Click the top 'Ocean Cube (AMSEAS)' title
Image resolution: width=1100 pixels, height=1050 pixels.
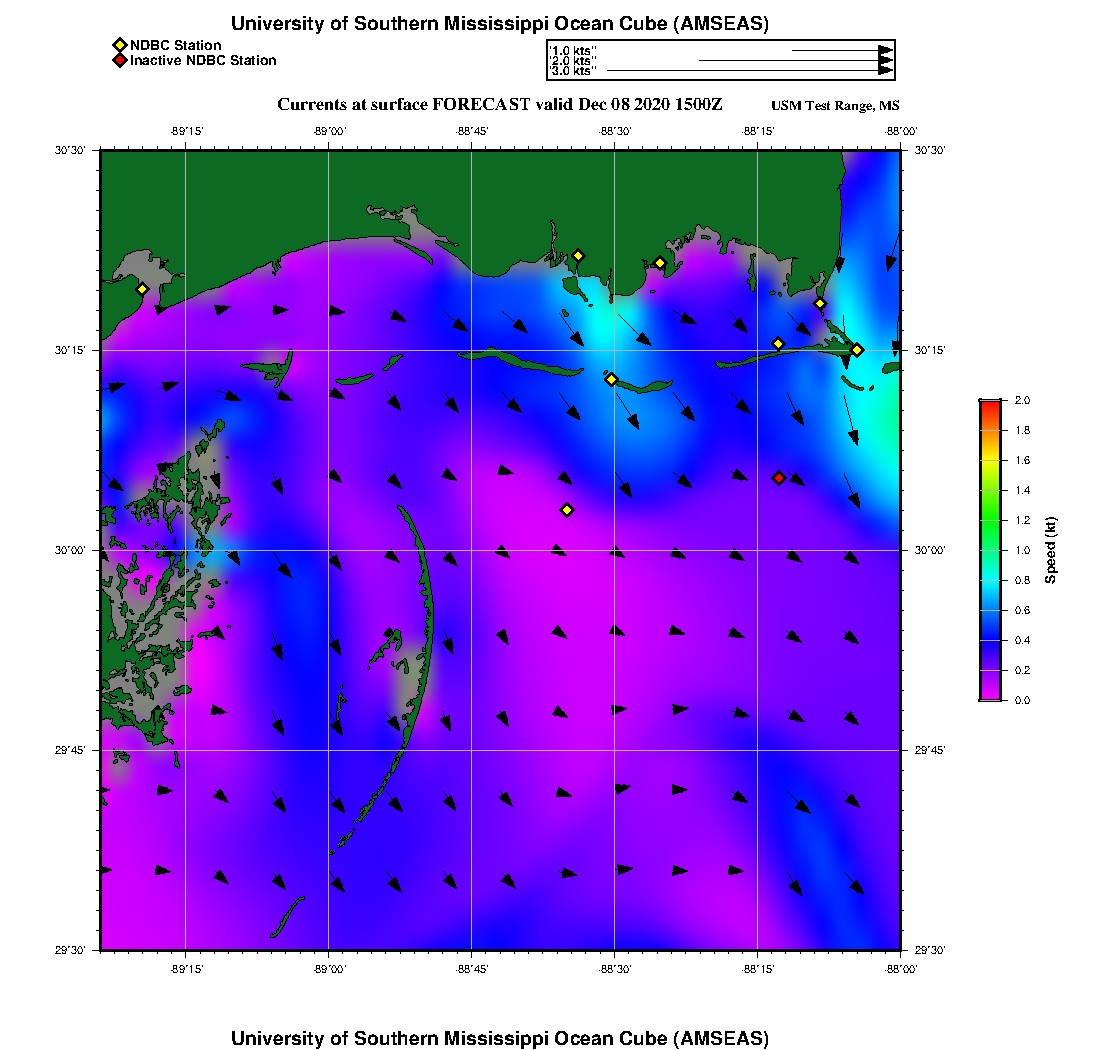point(500,23)
